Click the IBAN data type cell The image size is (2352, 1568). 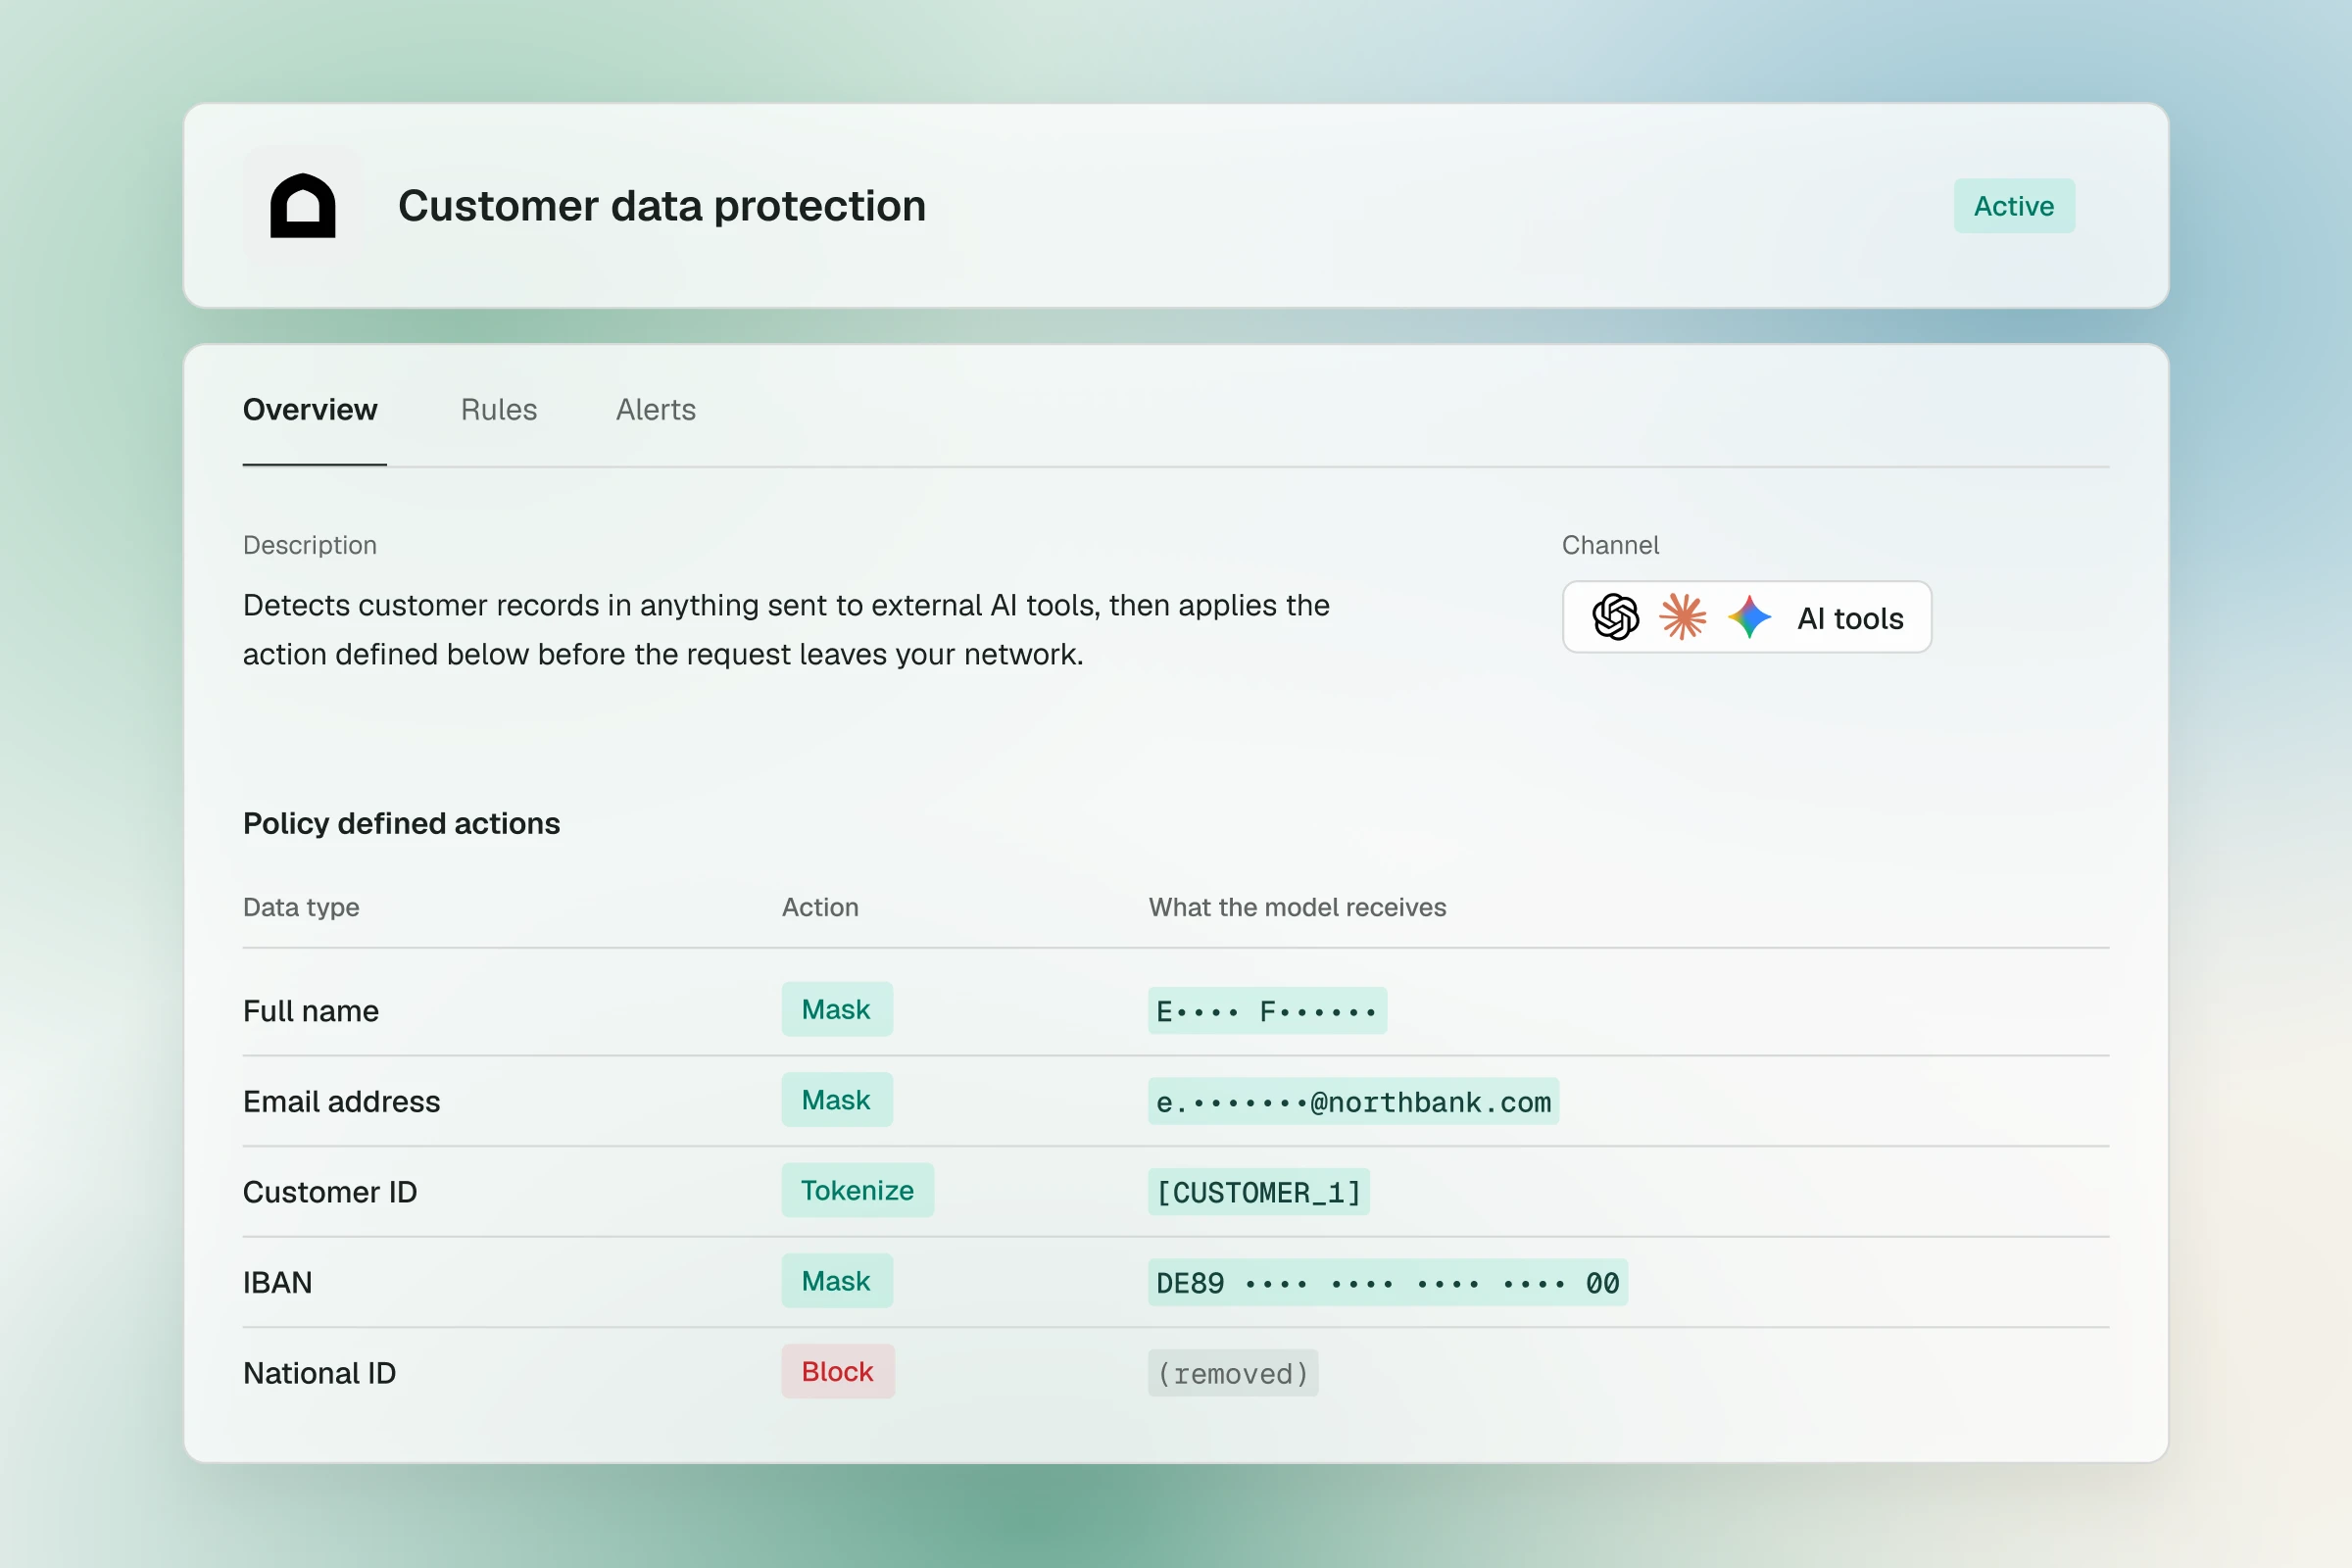click(278, 1283)
